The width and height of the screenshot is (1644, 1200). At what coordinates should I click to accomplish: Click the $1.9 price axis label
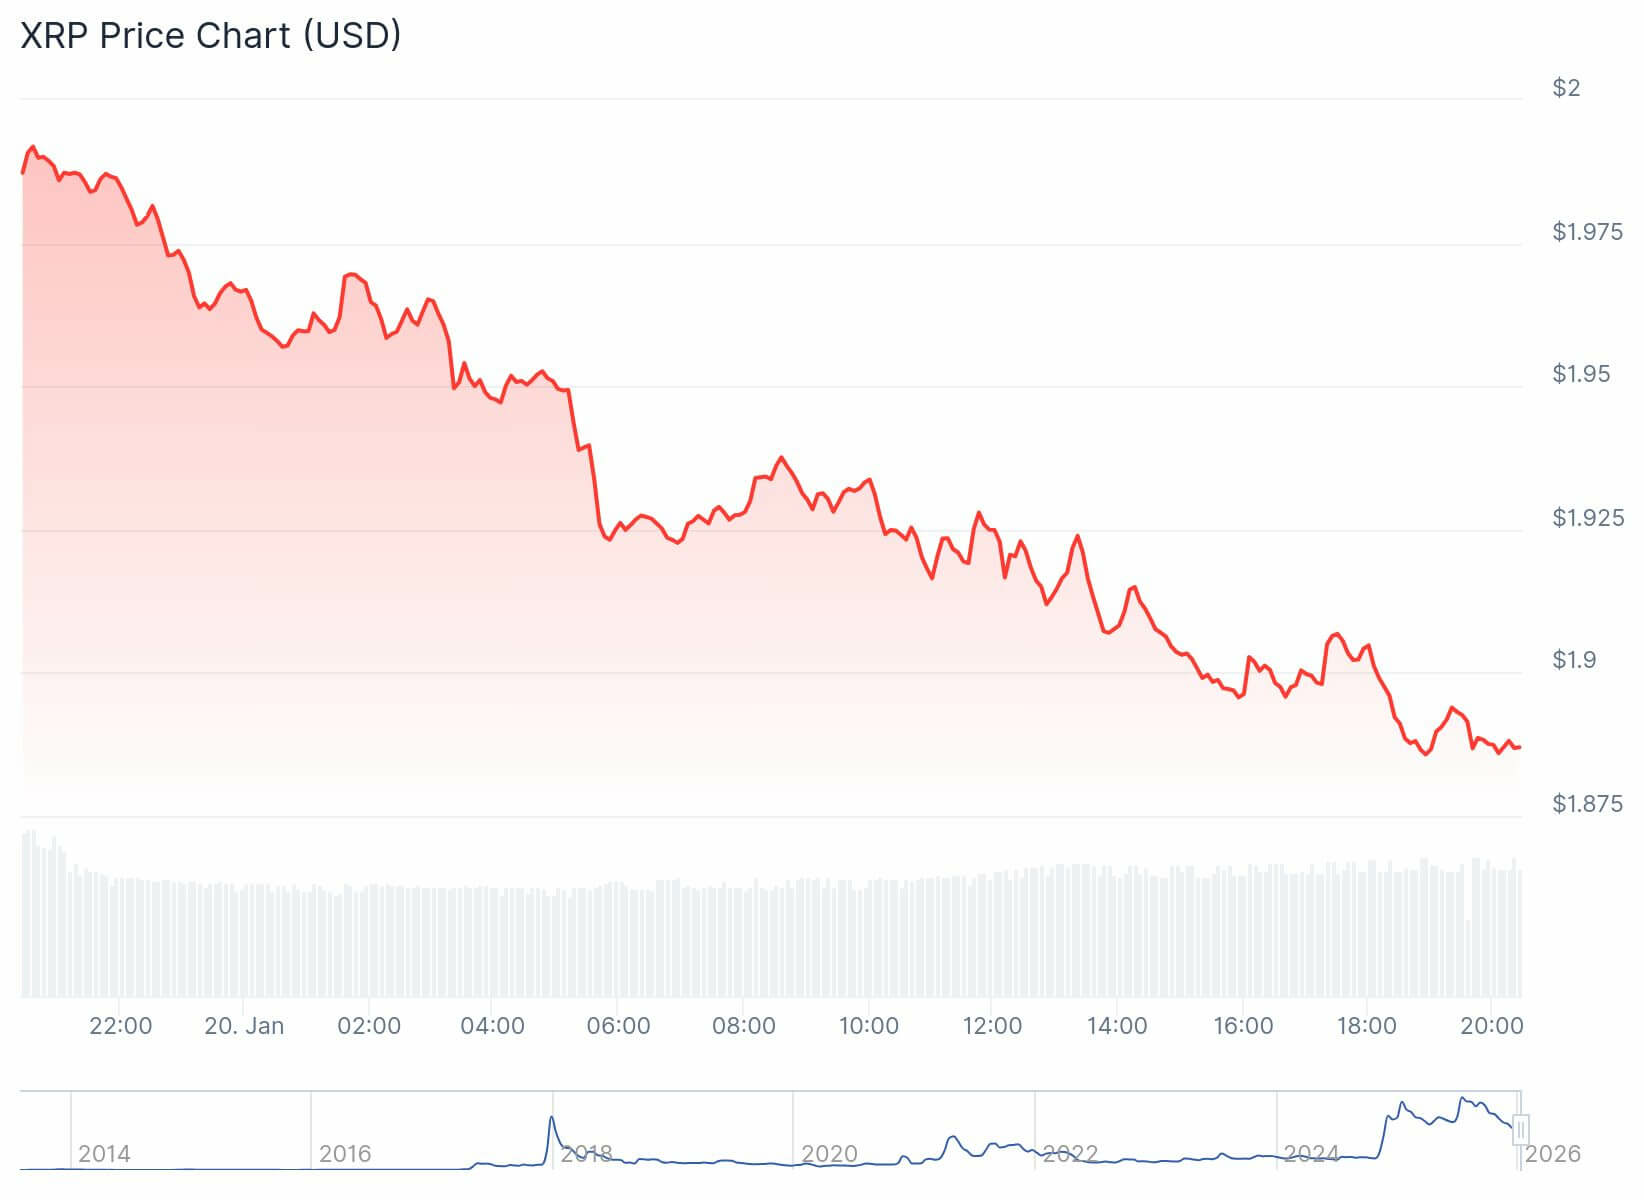[1575, 660]
